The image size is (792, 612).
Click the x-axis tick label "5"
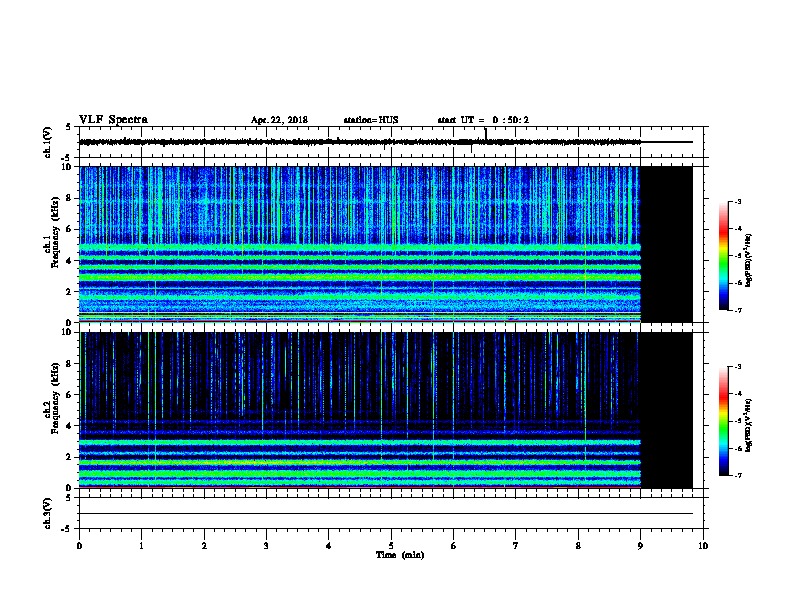click(391, 546)
